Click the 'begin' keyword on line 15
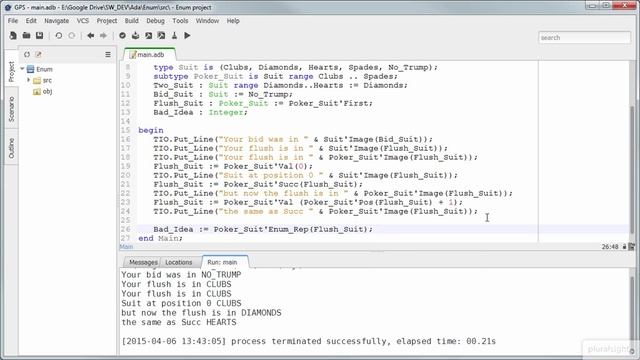Screen dimensions: 640x360 [x=151, y=130]
